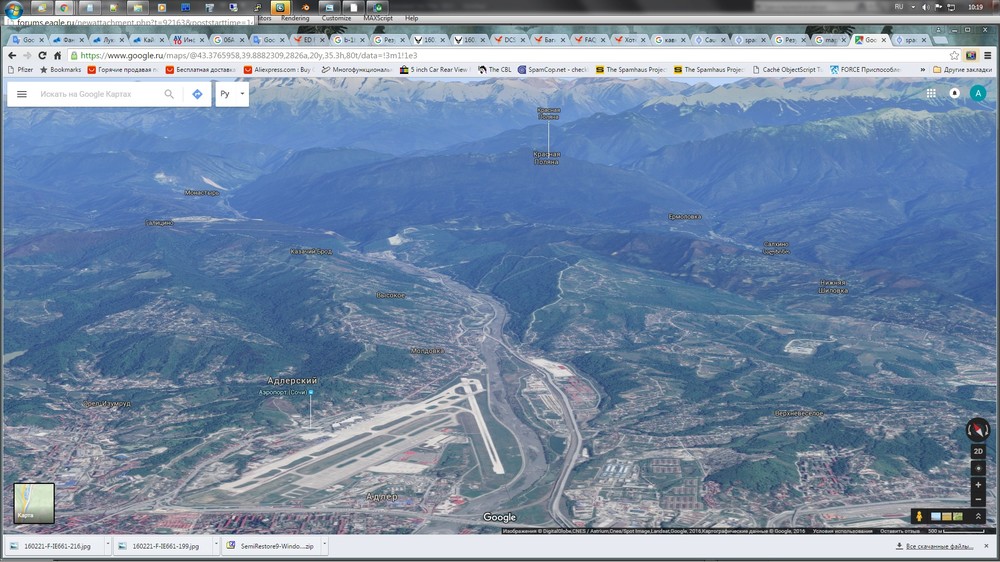Screen dimensions: 1000x562
Task: Show hidden bookmarks with the » chevron
Action: point(922,70)
